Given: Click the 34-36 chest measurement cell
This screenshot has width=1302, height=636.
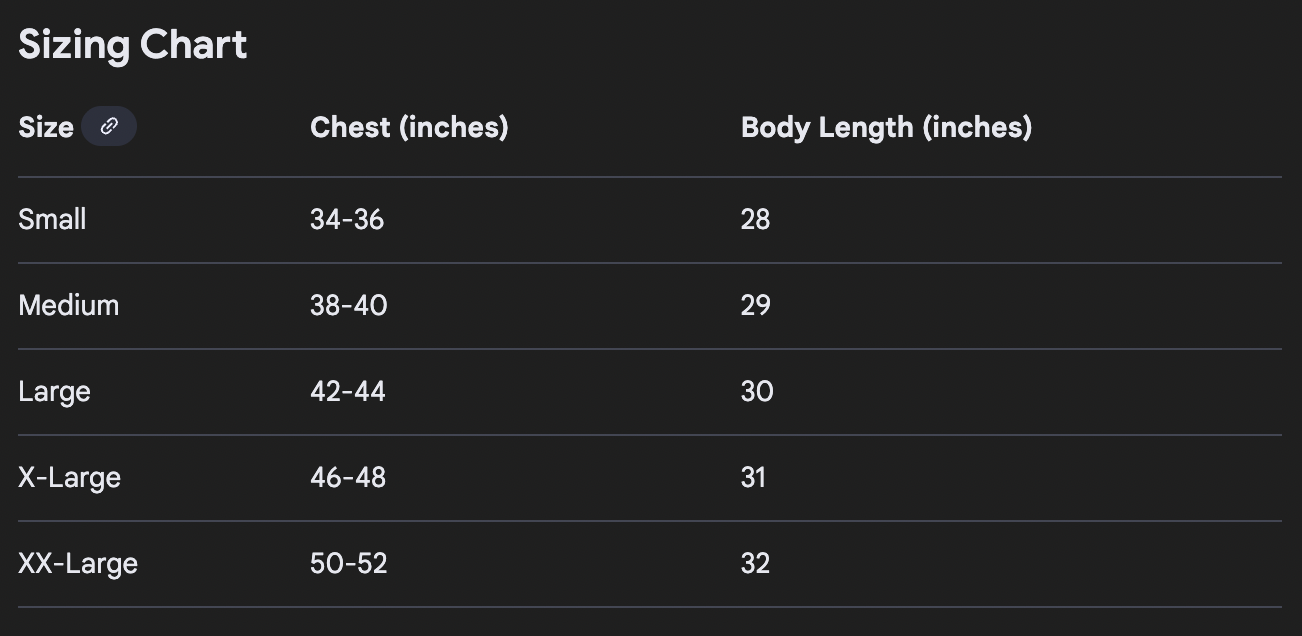Looking at the screenshot, I should point(347,219).
